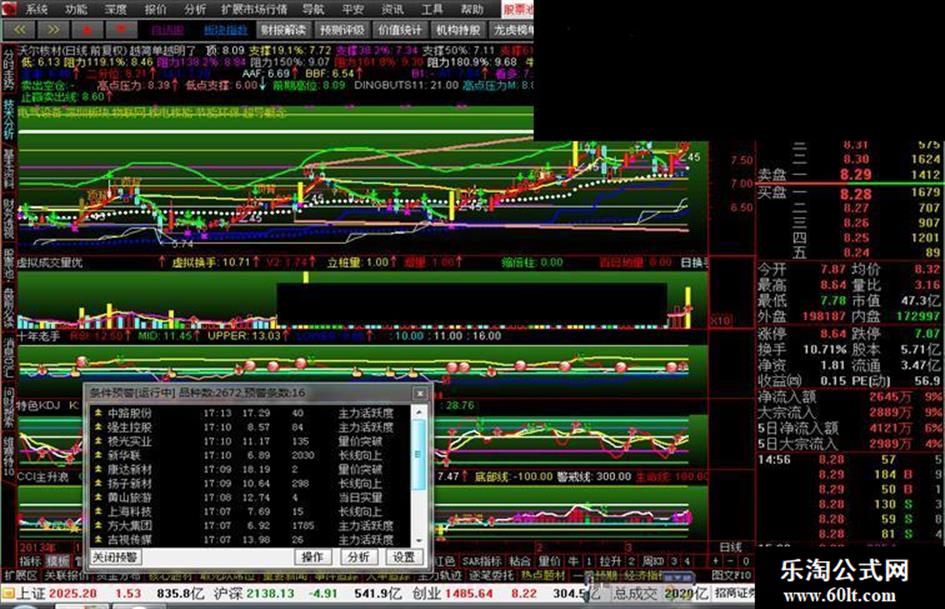Click the alert list scroll-down arrow

click(418, 541)
